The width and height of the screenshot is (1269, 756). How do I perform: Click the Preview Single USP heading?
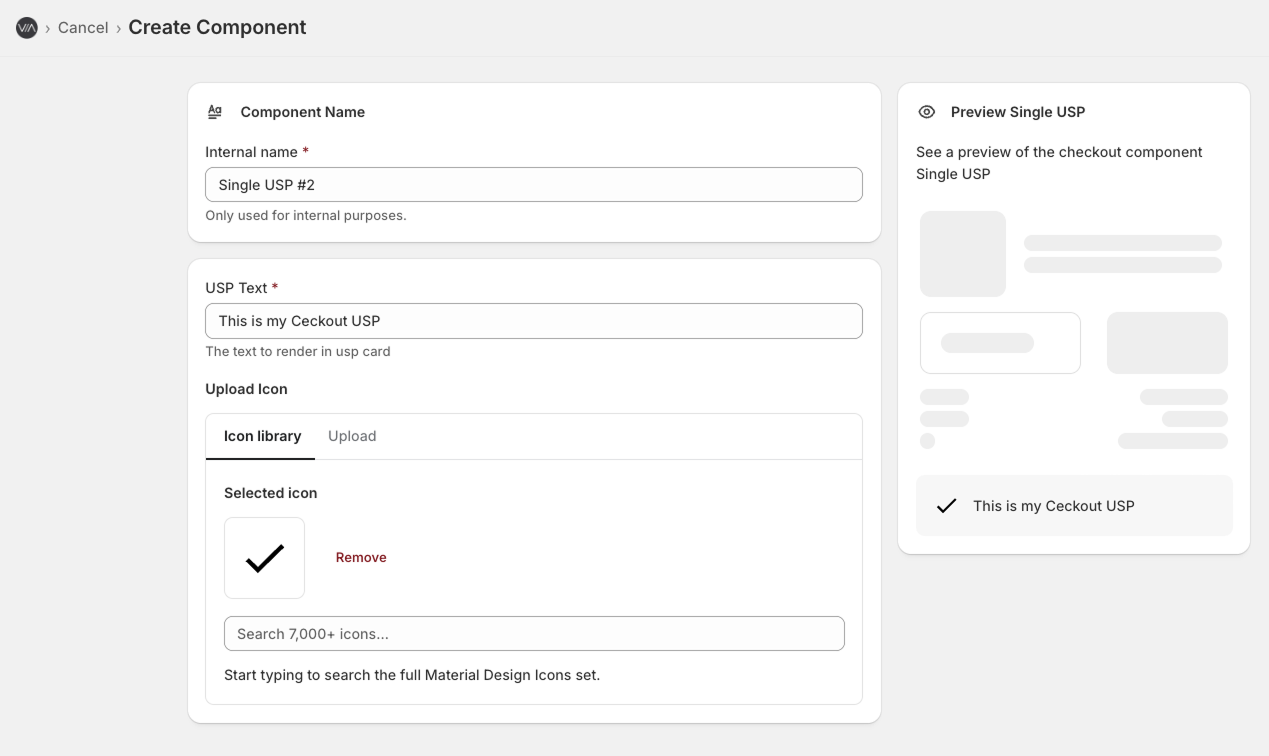(x=1018, y=112)
